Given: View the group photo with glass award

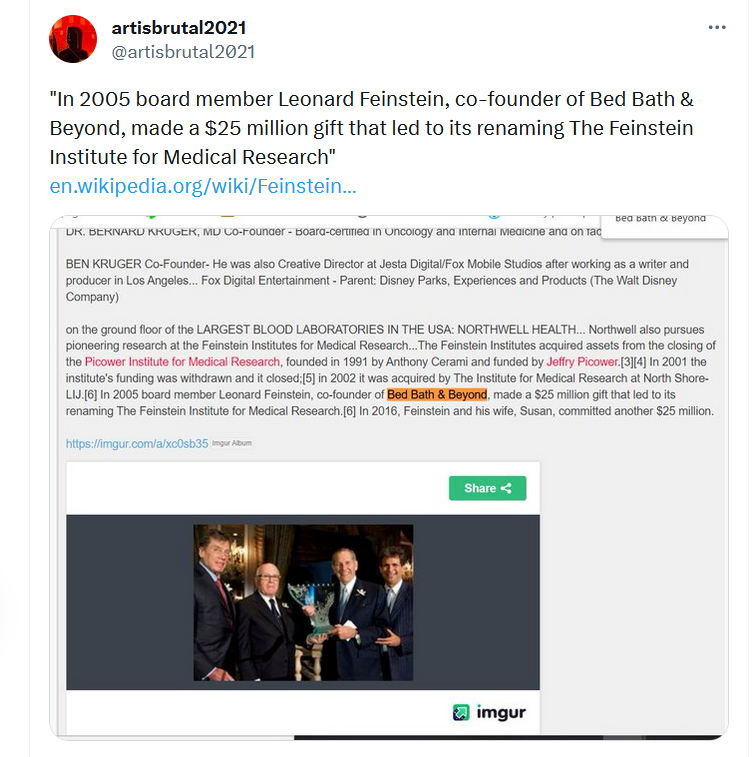Looking at the screenshot, I should [x=303, y=603].
